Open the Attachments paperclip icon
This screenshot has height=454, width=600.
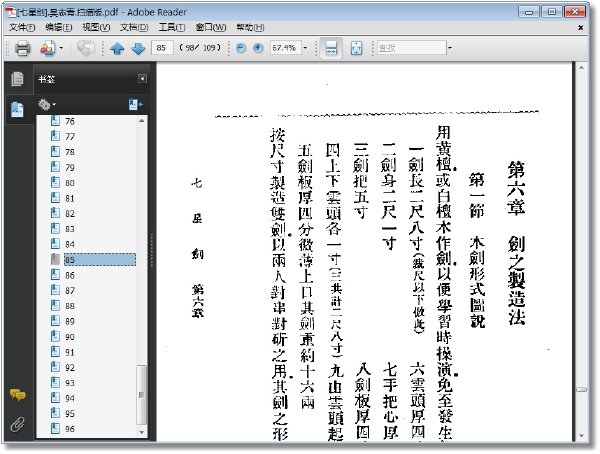[18, 425]
